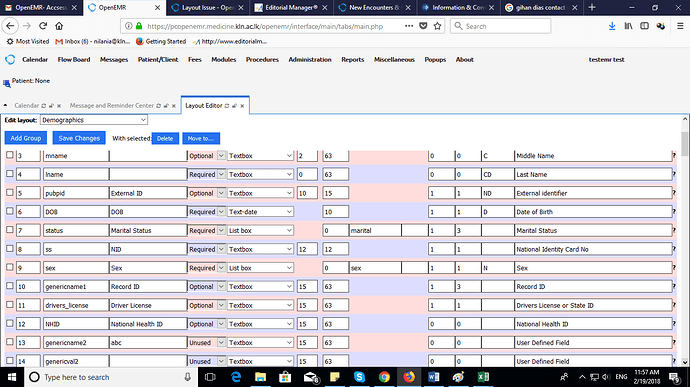Screen dimensions: 690x387
Task: Open the Firefox library icon
Action: 628,26
